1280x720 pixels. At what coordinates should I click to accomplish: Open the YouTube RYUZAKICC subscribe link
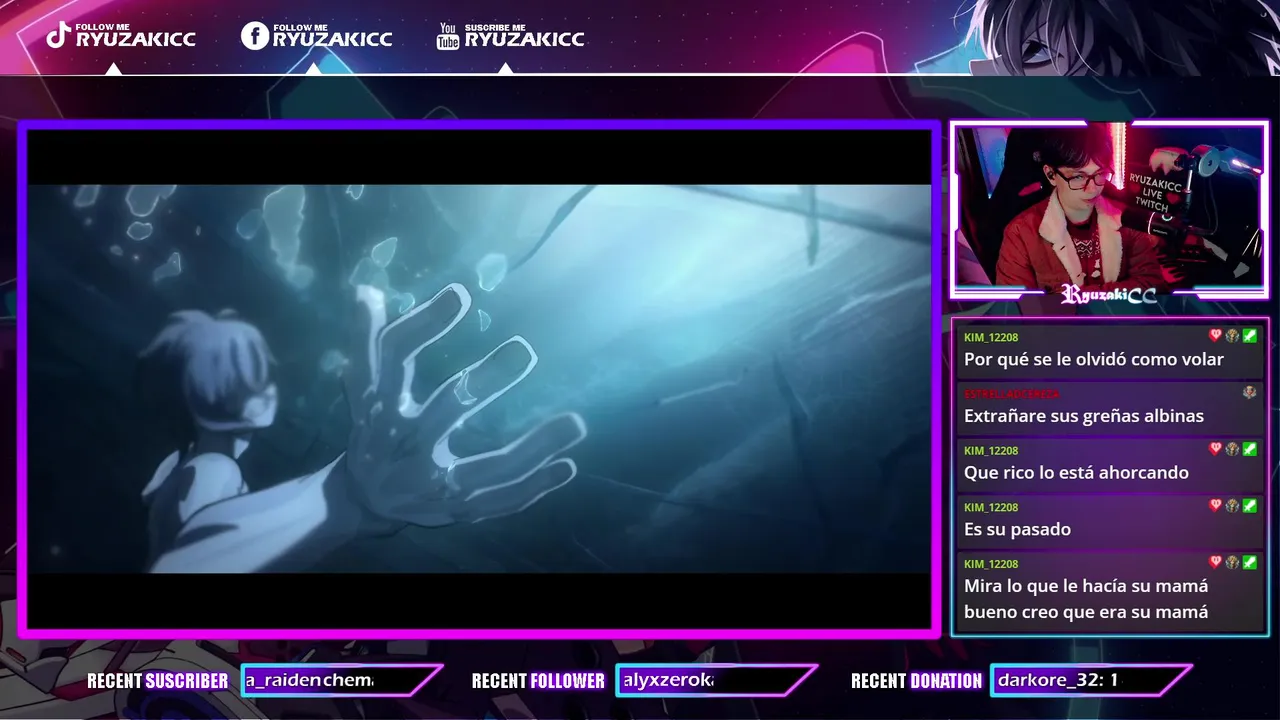(x=510, y=36)
